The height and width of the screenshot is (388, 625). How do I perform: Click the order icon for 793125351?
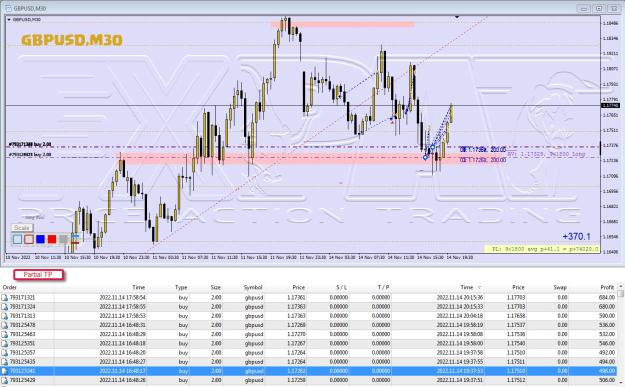pos(5,343)
